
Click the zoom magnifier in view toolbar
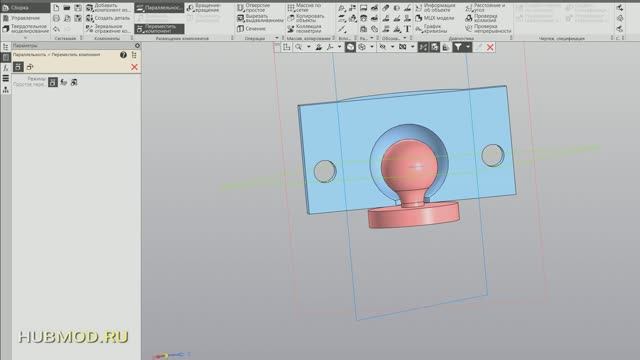[x=299, y=47]
